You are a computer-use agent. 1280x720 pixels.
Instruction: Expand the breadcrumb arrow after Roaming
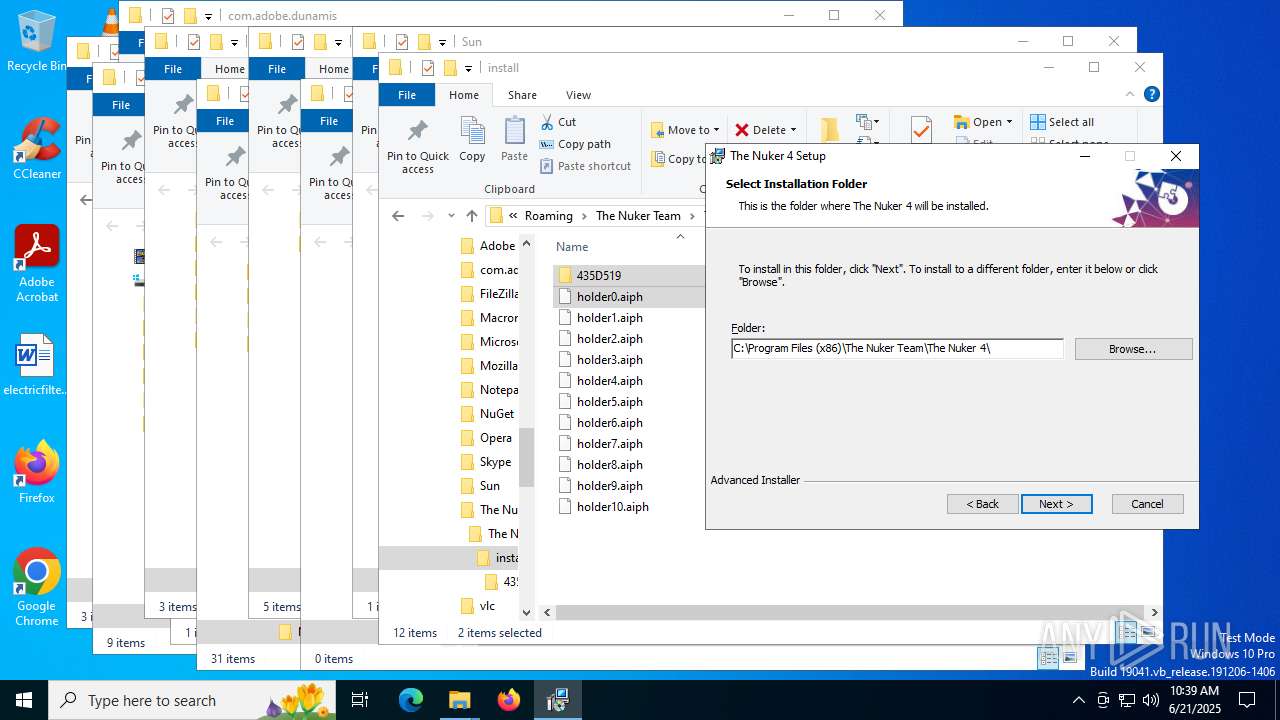(584, 216)
